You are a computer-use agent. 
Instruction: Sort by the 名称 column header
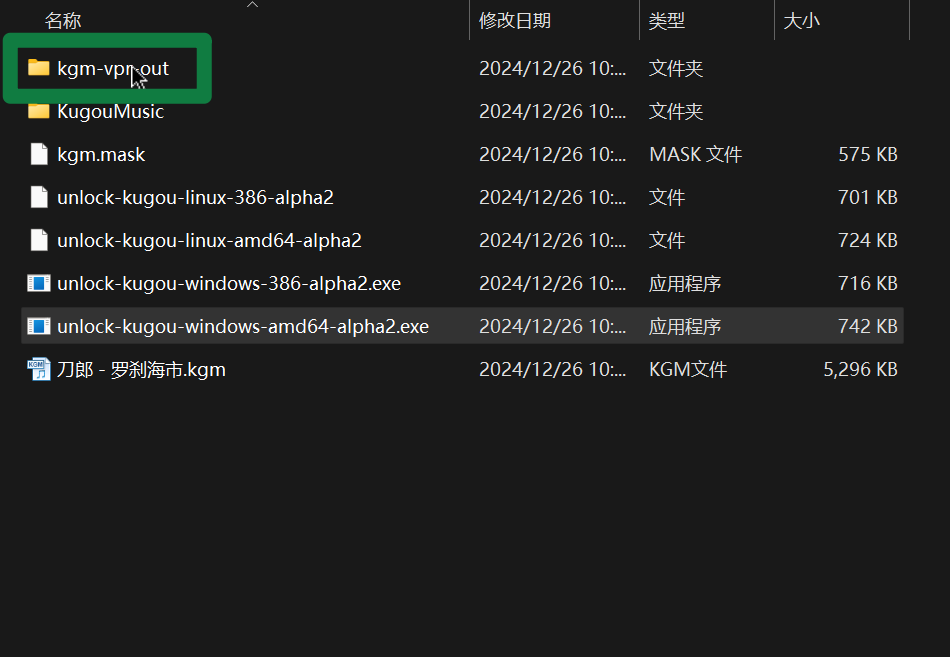point(63,21)
